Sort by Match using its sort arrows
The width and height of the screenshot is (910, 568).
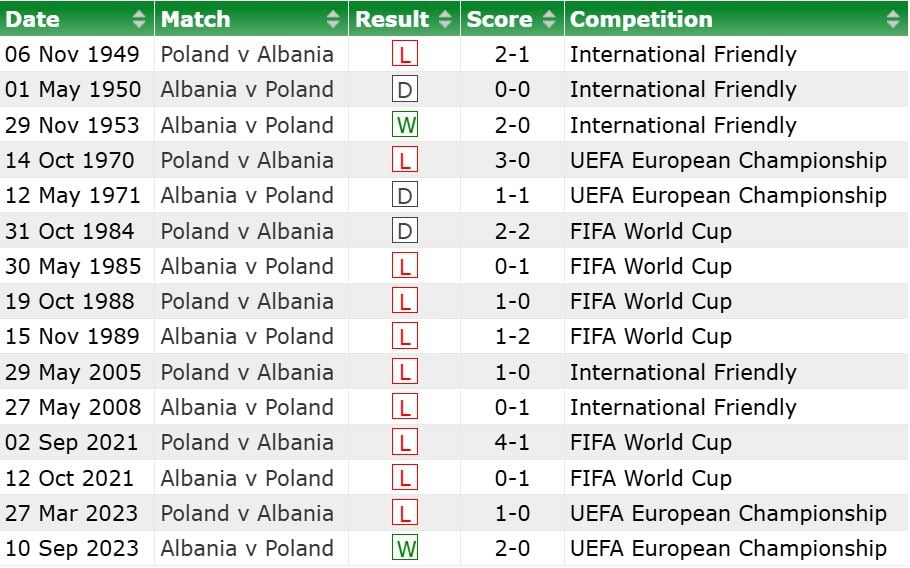[333, 19]
